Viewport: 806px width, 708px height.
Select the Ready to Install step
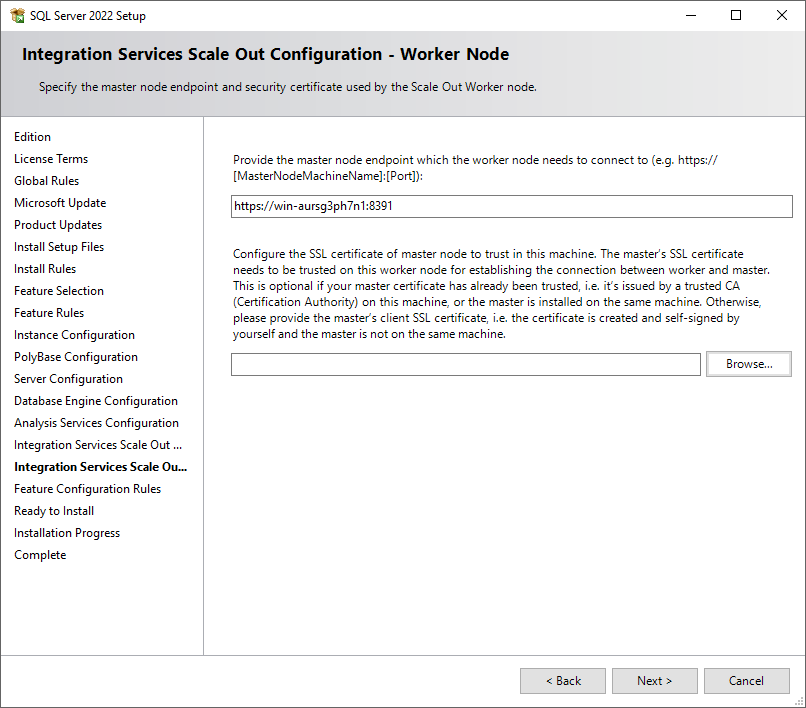pos(53,510)
